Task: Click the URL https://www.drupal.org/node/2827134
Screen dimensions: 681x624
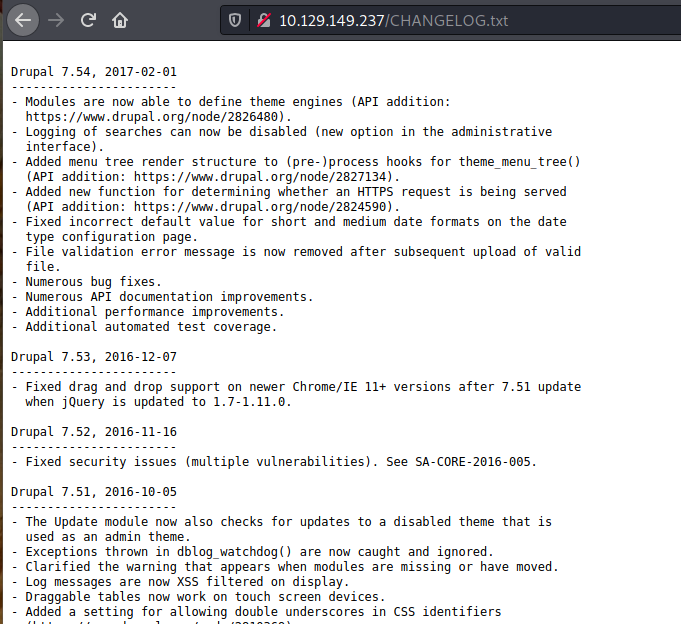Action: (260, 177)
